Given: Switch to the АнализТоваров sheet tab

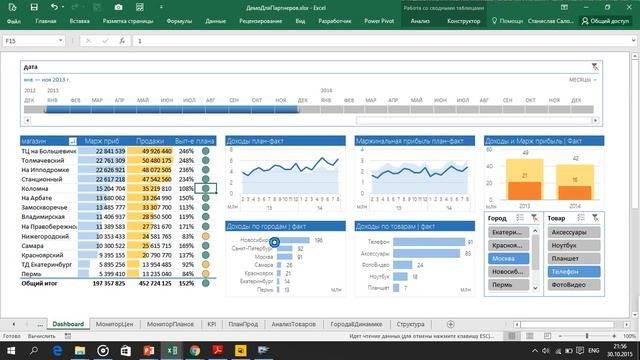Looking at the screenshot, I should [293, 324].
